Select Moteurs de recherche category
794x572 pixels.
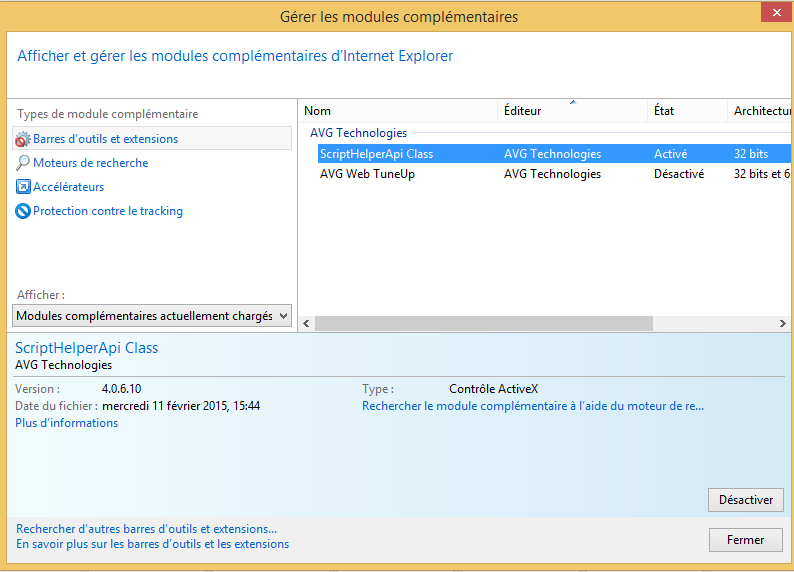[91, 162]
